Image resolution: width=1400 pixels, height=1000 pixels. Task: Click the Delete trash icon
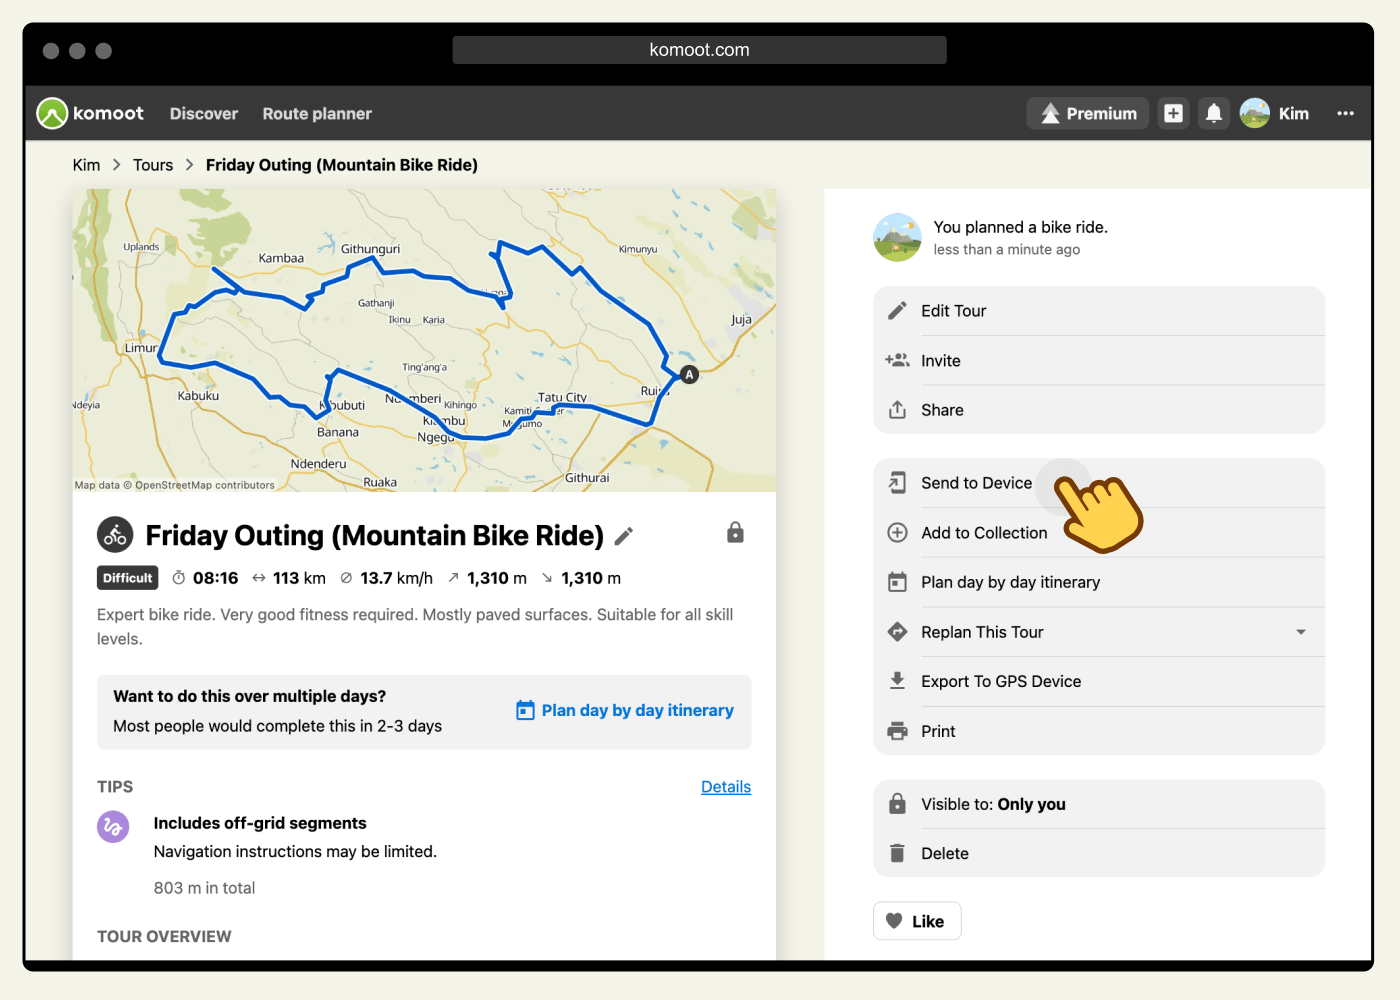[897, 852]
